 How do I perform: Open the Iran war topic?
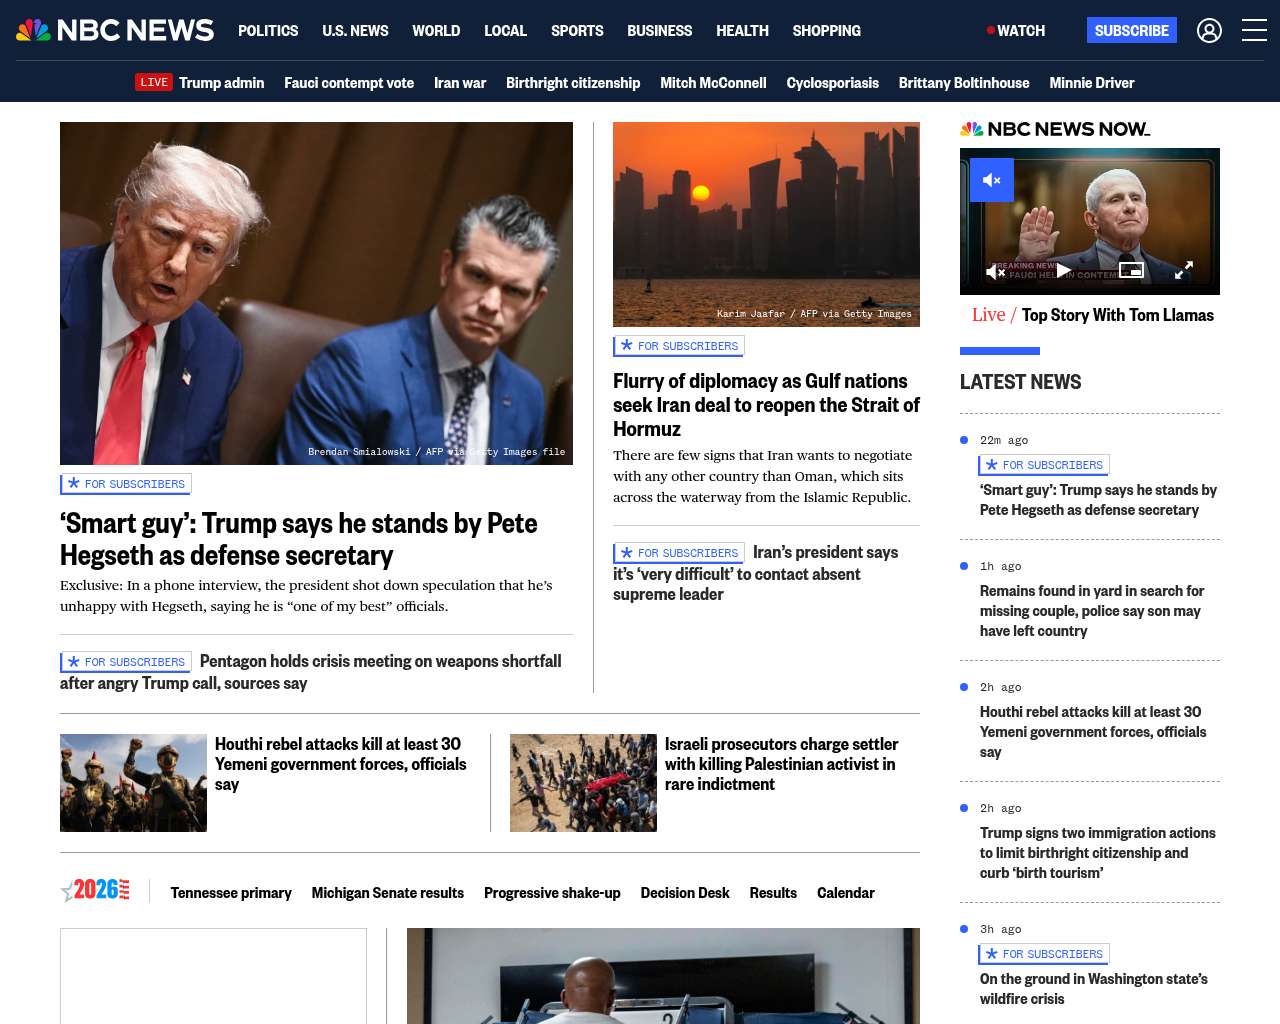(x=460, y=83)
